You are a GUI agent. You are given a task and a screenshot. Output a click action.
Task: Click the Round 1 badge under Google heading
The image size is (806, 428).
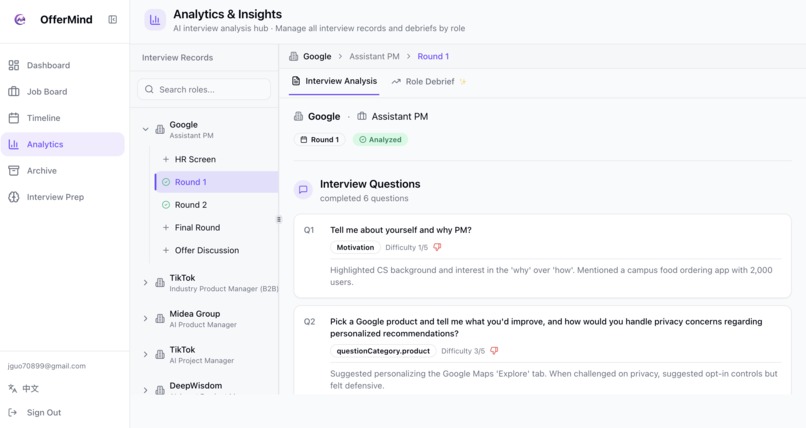pos(319,140)
